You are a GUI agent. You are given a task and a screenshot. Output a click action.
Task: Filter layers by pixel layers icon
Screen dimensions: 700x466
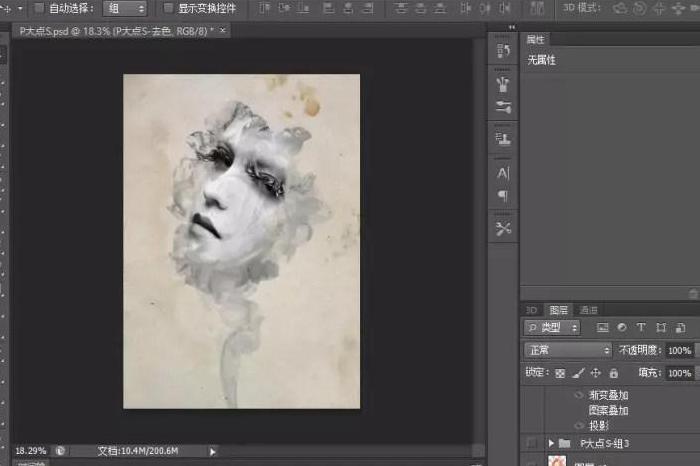point(602,328)
